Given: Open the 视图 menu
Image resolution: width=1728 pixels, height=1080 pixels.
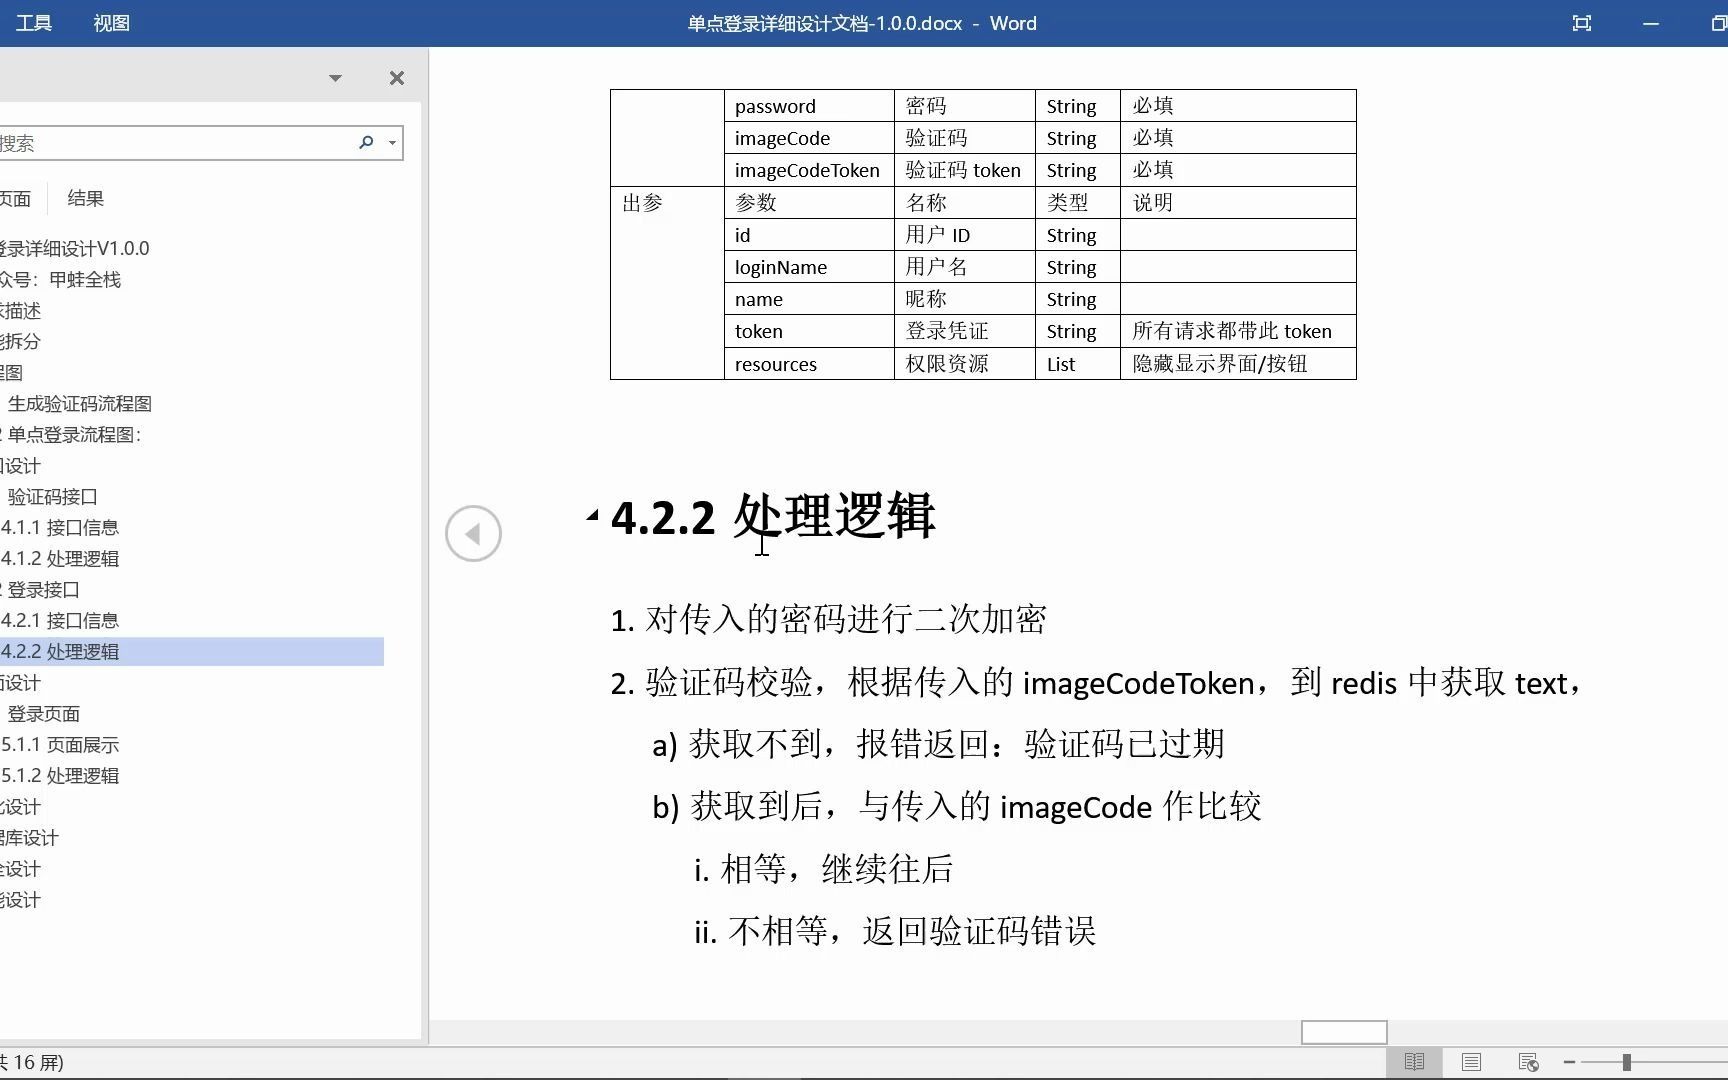Looking at the screenshot, I should point(111,23).
